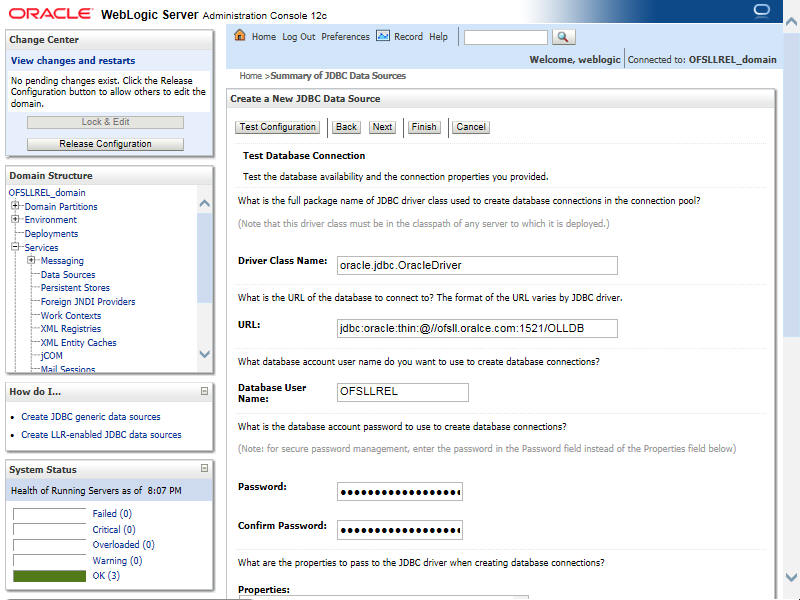
Task: Collapse the System Status panel
Action: 204,468
